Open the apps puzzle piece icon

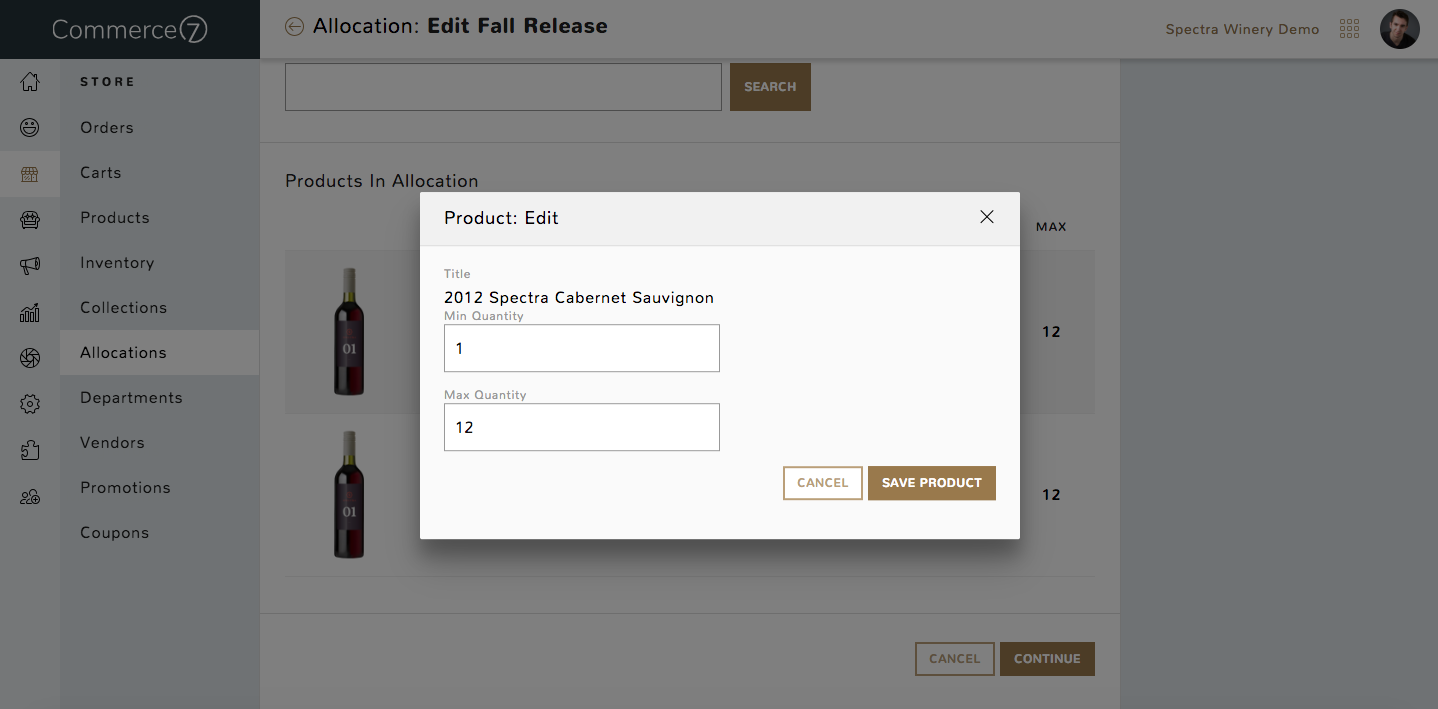pyautogui.click(x=30, y=450)
